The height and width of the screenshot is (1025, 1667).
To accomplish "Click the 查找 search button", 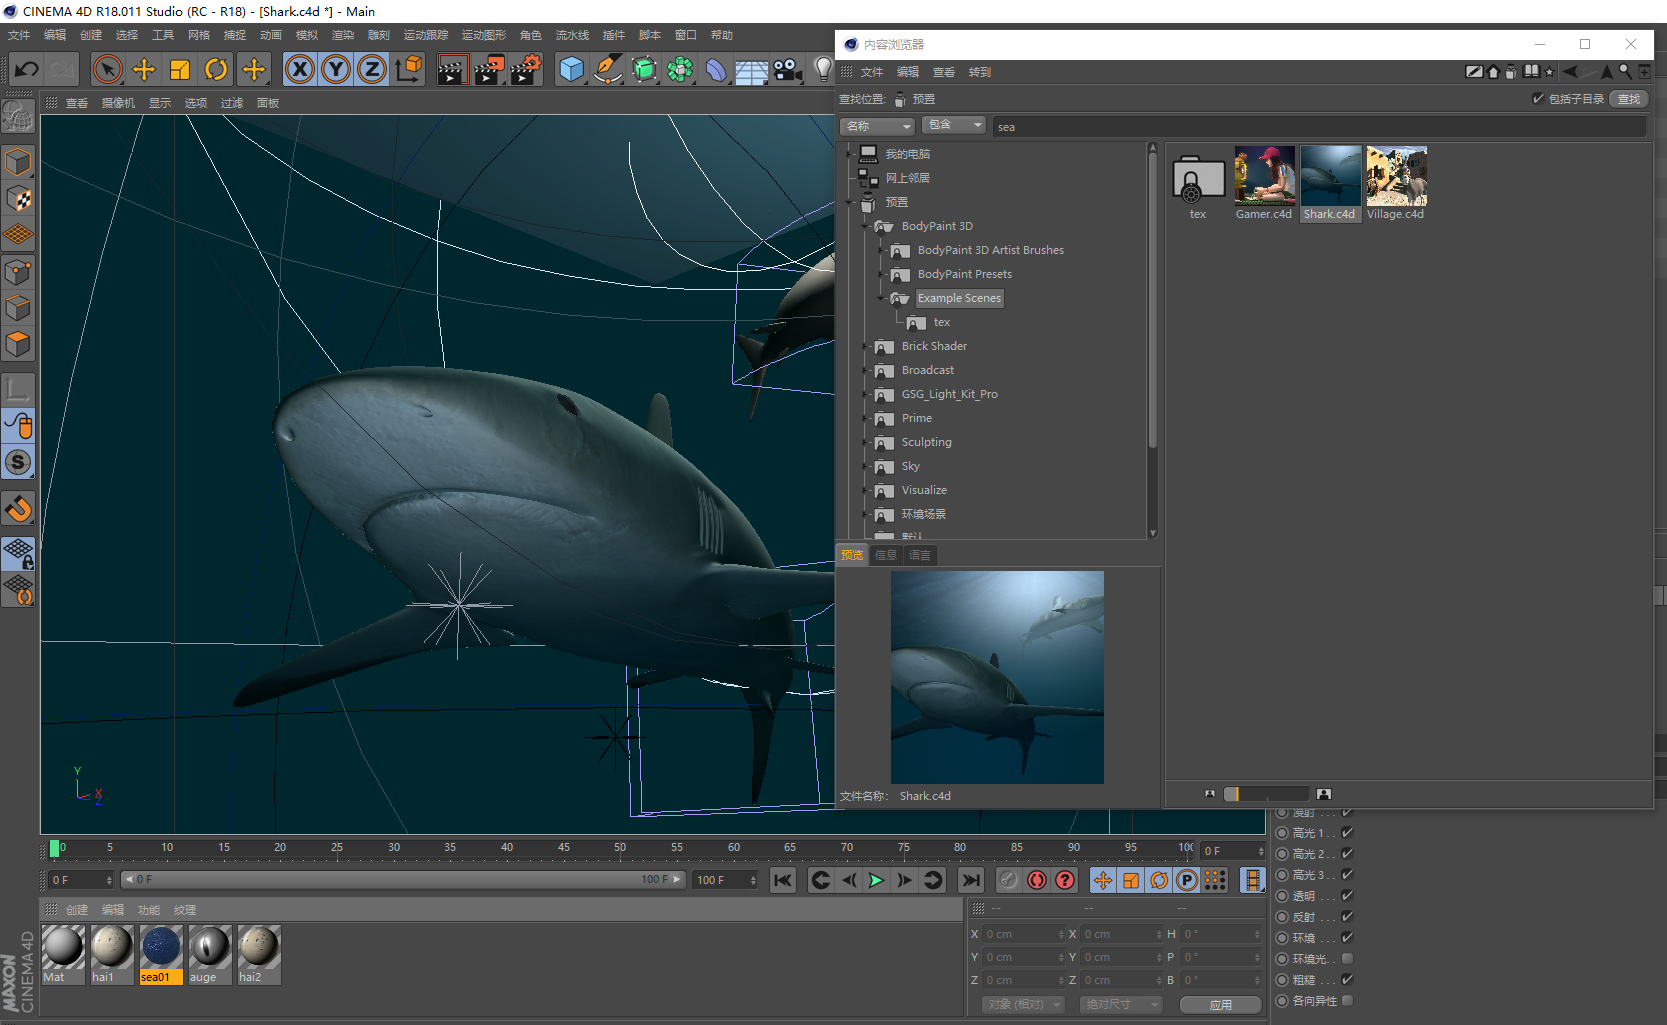I will [1629, 99].
